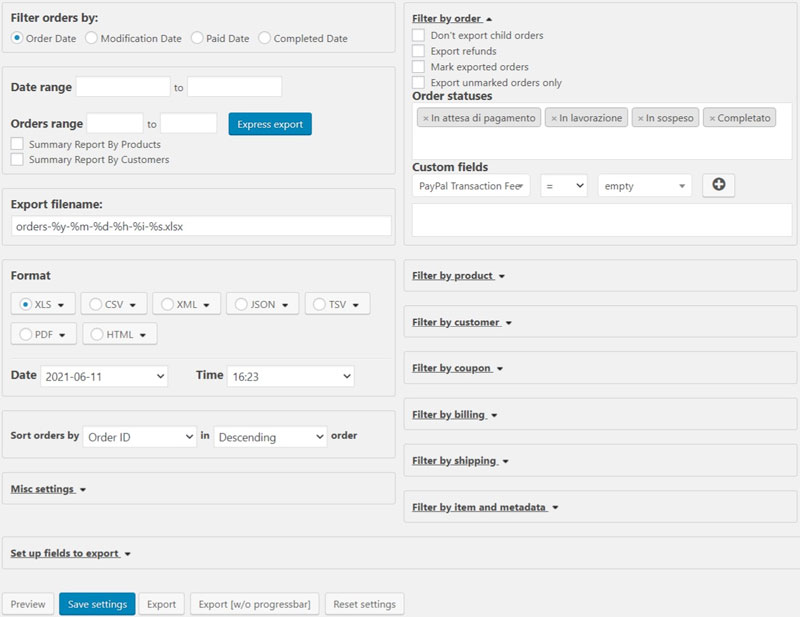
Task: Collapse the Filter by order section
Action: (452, 18)
